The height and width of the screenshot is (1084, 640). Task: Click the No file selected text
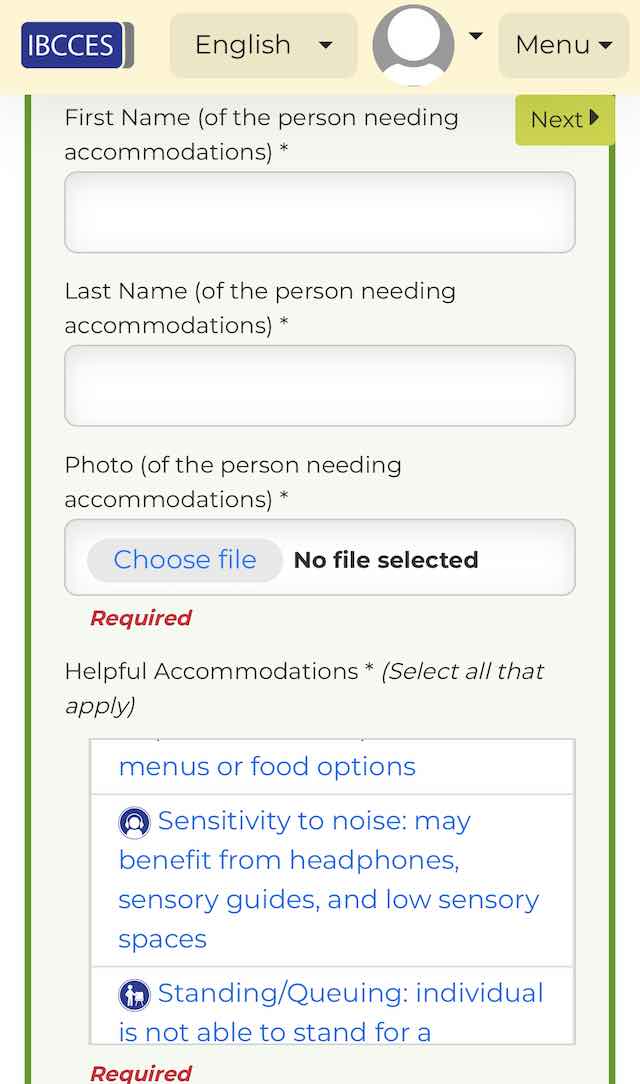click(386, 559)
